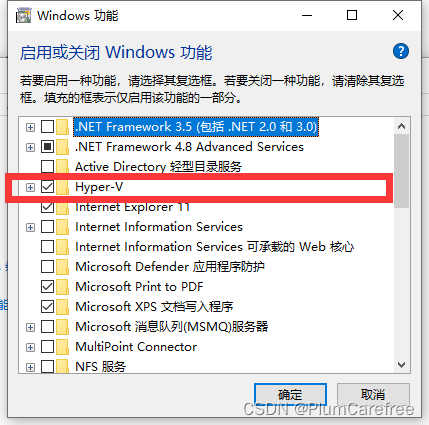Disable the Microsoft XPS 文档写入程序 checkbox
This screenshot has height=425, width=429.
[47, 307]
